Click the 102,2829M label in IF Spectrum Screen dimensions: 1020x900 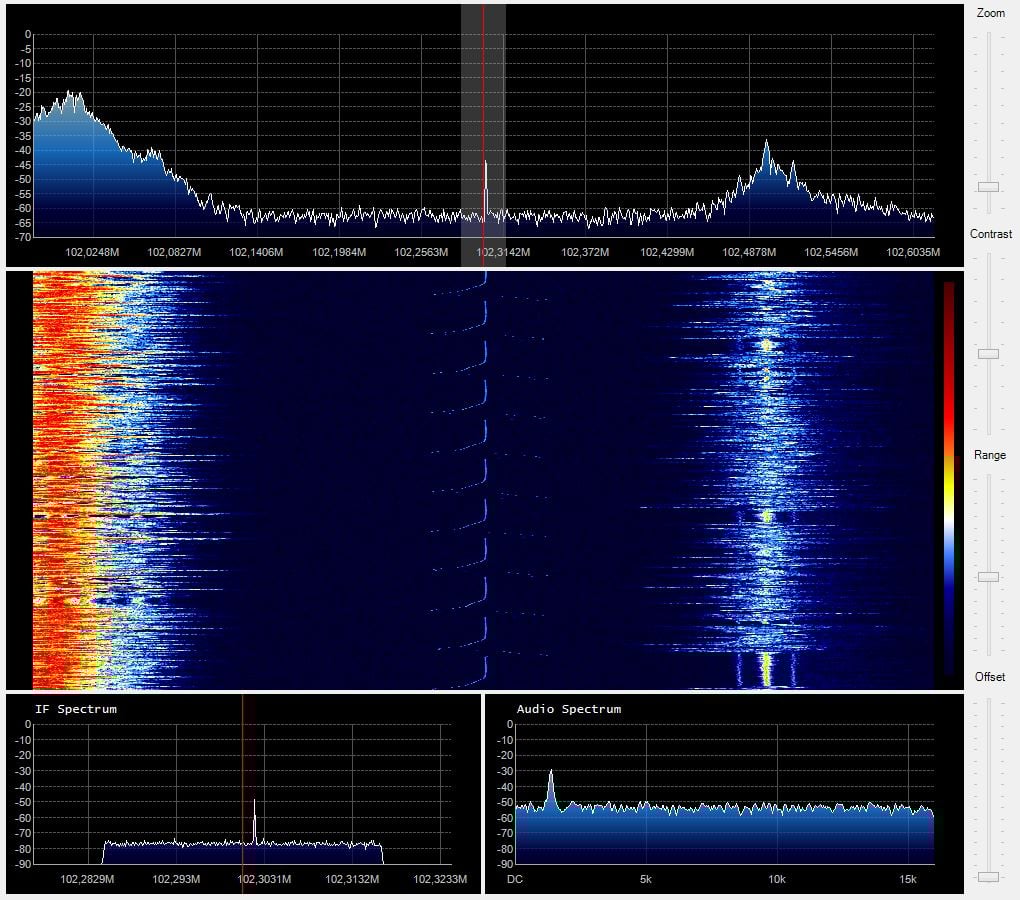pos(87,879)
